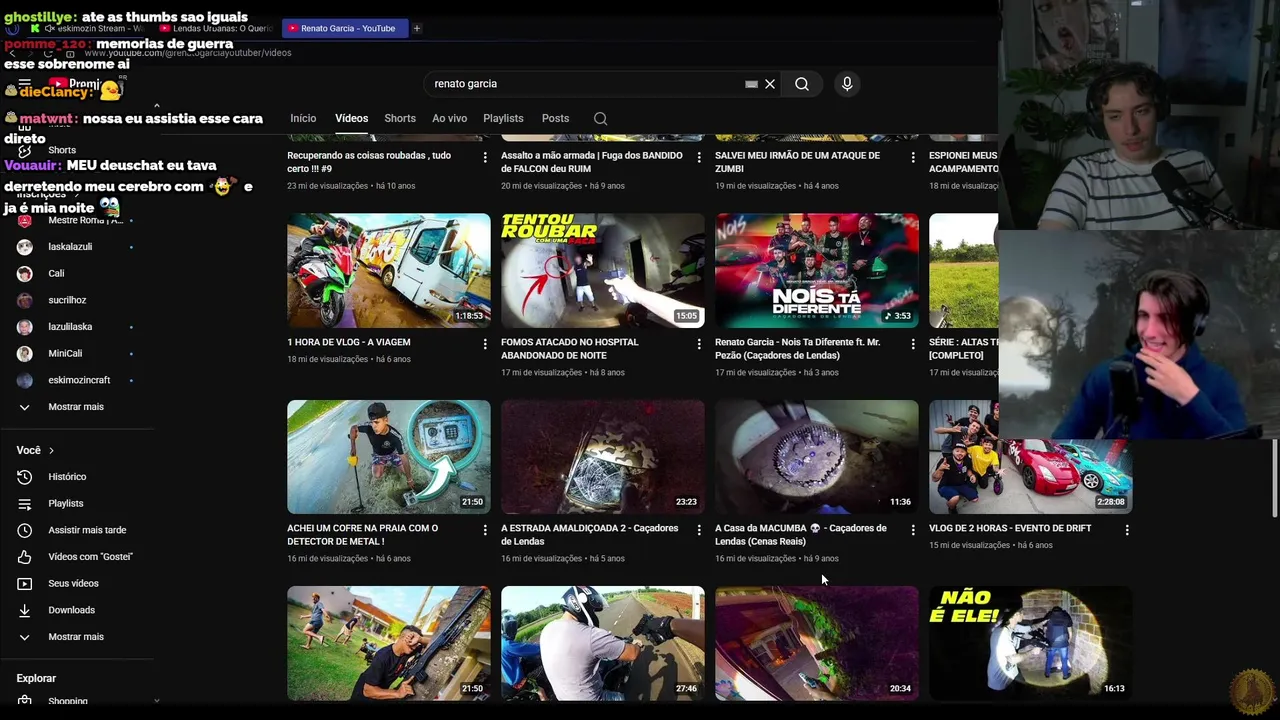Open the metal detector safe video thumbnail
This screenshot has width=1280, height=720.
[389, 457]
